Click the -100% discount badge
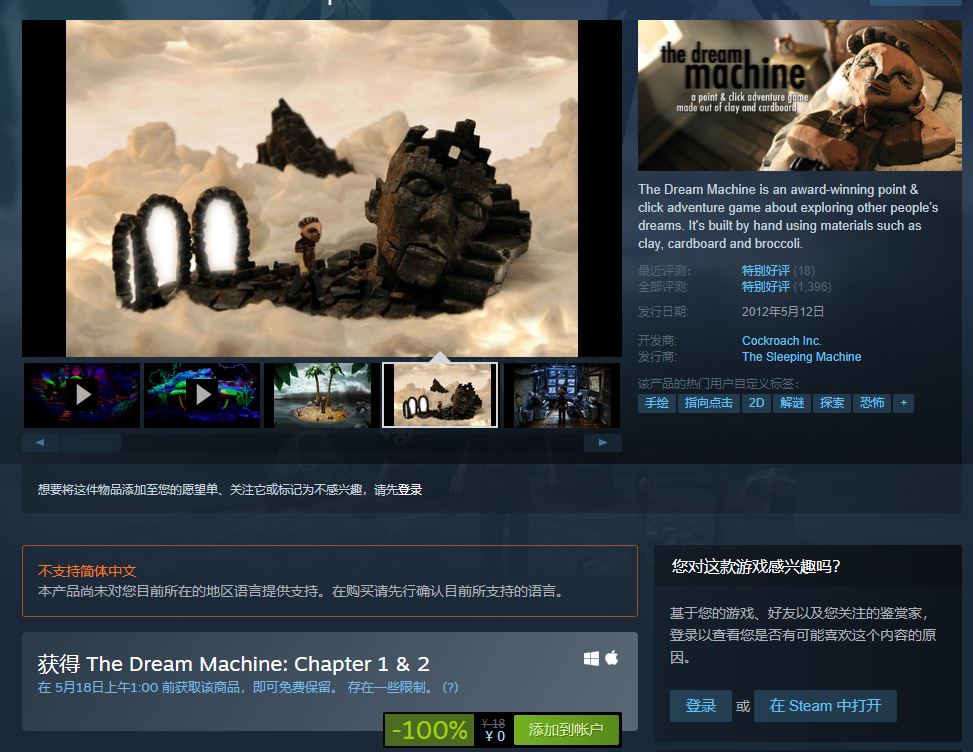The image size is (973, 752). click(x=430, y=730)
